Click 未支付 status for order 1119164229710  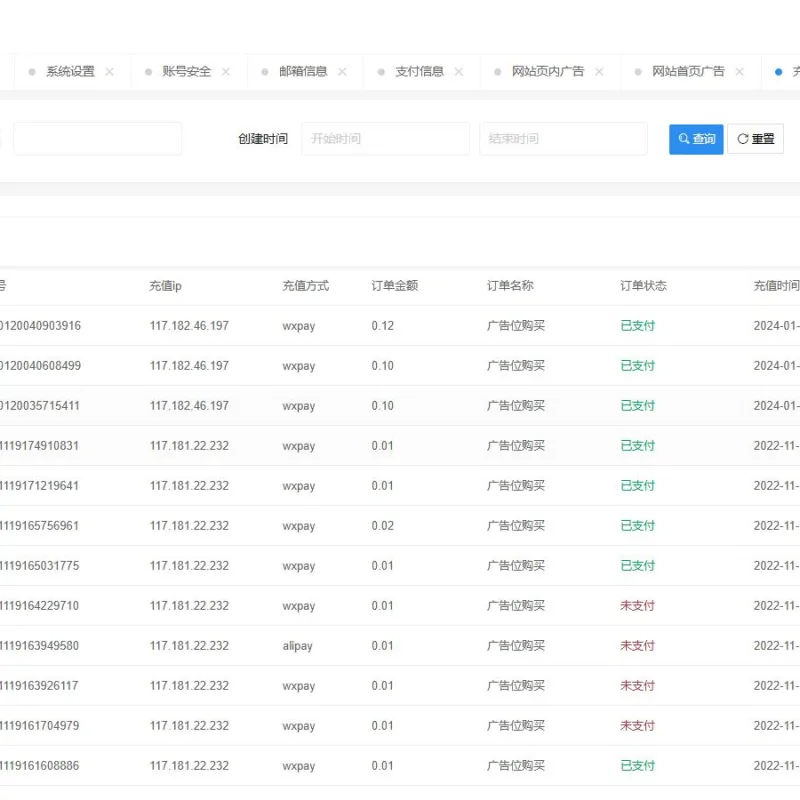[x=637, y=606]
